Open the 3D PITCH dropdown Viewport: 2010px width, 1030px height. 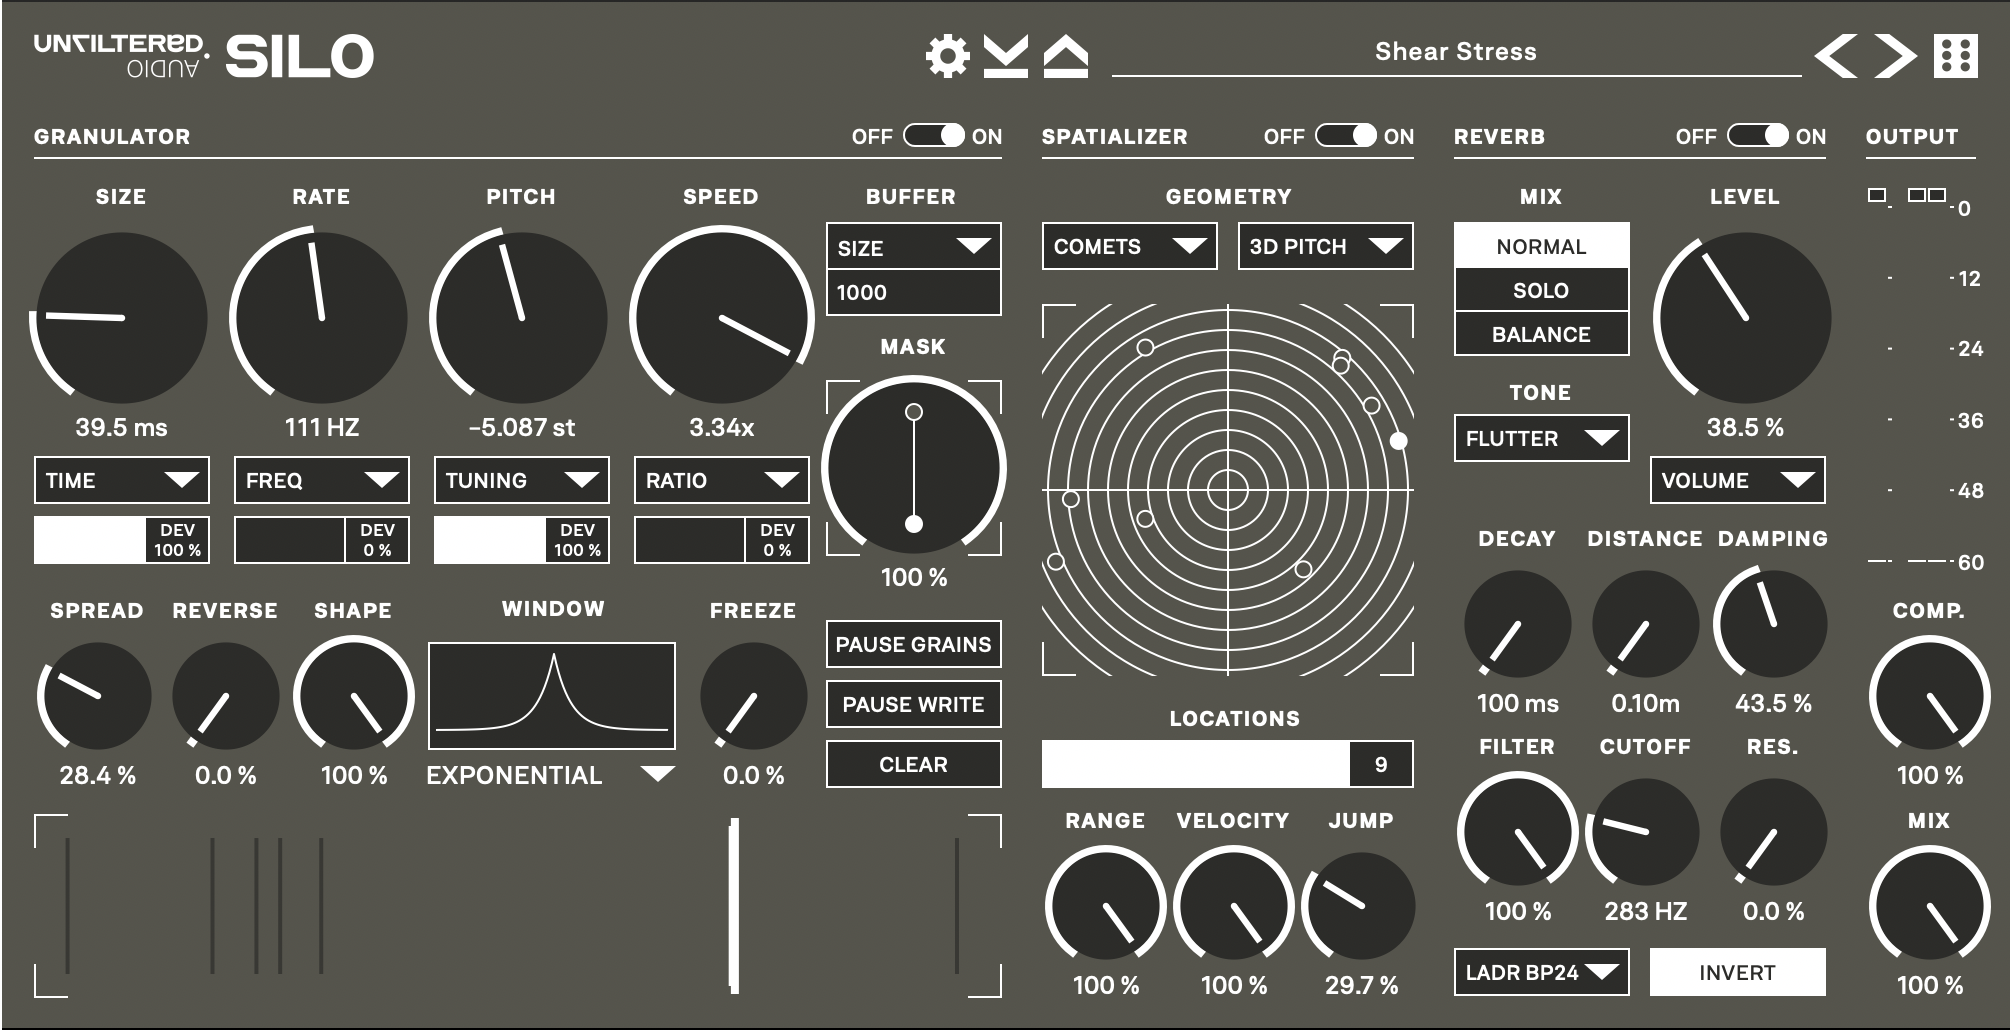[x=1325, y=246]
